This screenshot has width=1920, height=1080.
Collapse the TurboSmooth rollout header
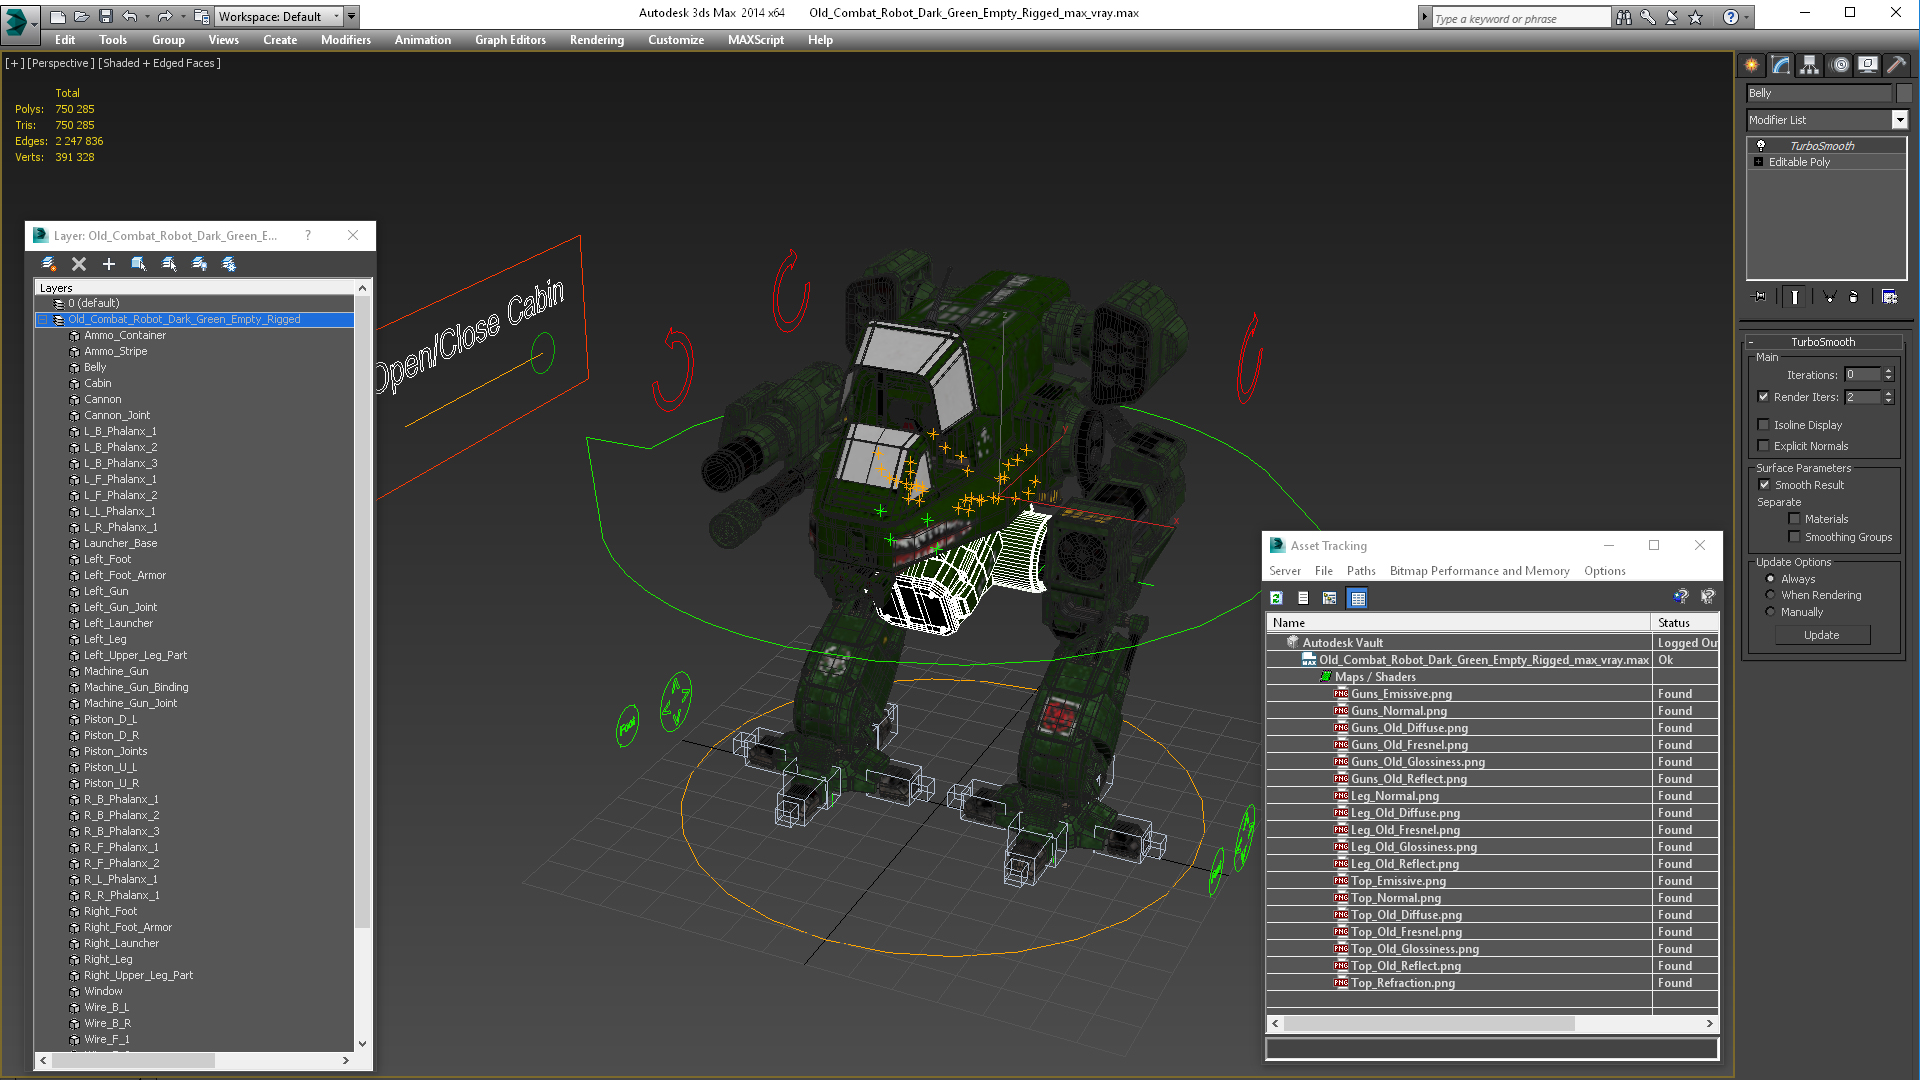point(1823,342)
